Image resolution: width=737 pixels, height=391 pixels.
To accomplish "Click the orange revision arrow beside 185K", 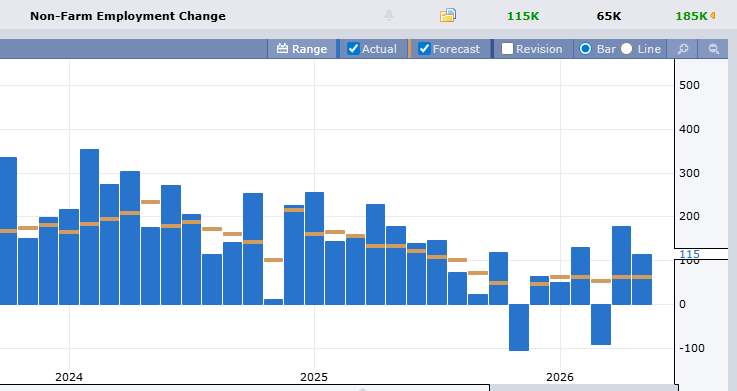I will (x=713, y=16).
